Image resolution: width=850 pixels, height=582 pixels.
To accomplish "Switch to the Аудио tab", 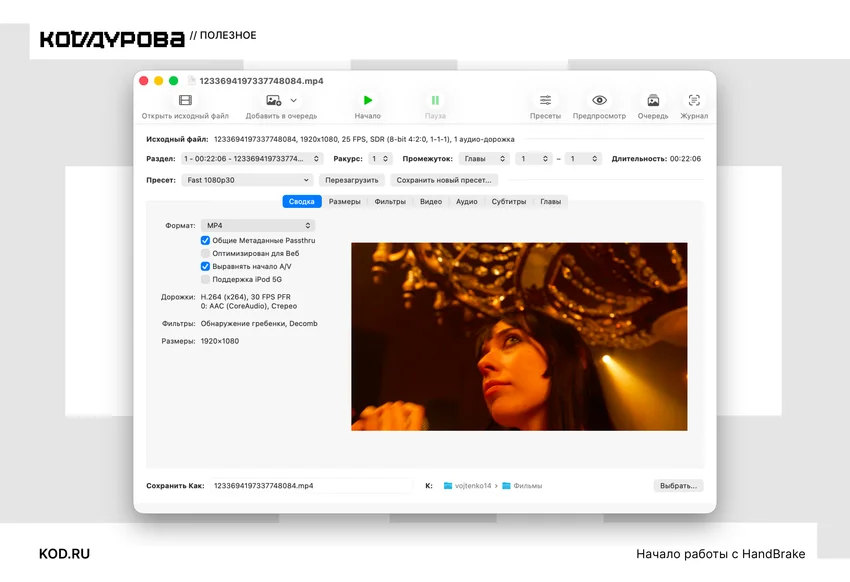I will click(x=467, y=202).
